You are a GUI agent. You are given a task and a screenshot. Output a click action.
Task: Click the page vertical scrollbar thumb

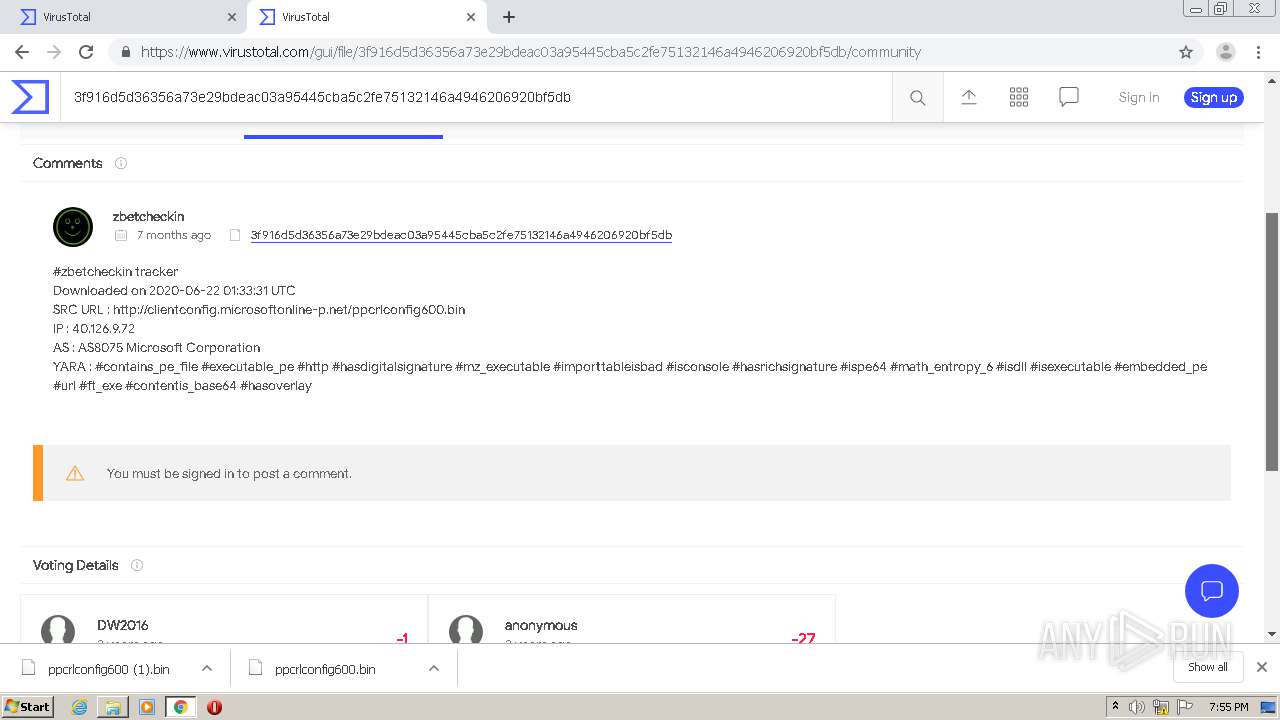pyautogui.click(x=1272, y=340)
